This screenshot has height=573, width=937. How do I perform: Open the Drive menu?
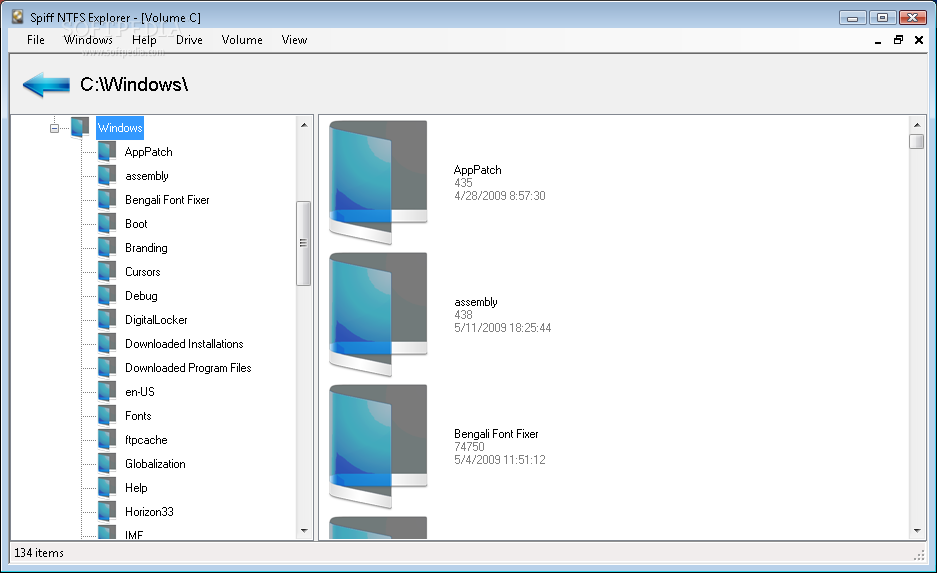click(x=189, y=40)
